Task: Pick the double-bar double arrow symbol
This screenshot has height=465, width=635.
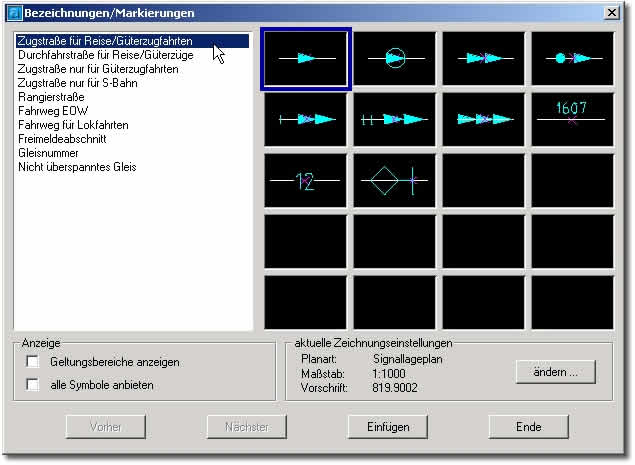Action: [x=394, y=119]
